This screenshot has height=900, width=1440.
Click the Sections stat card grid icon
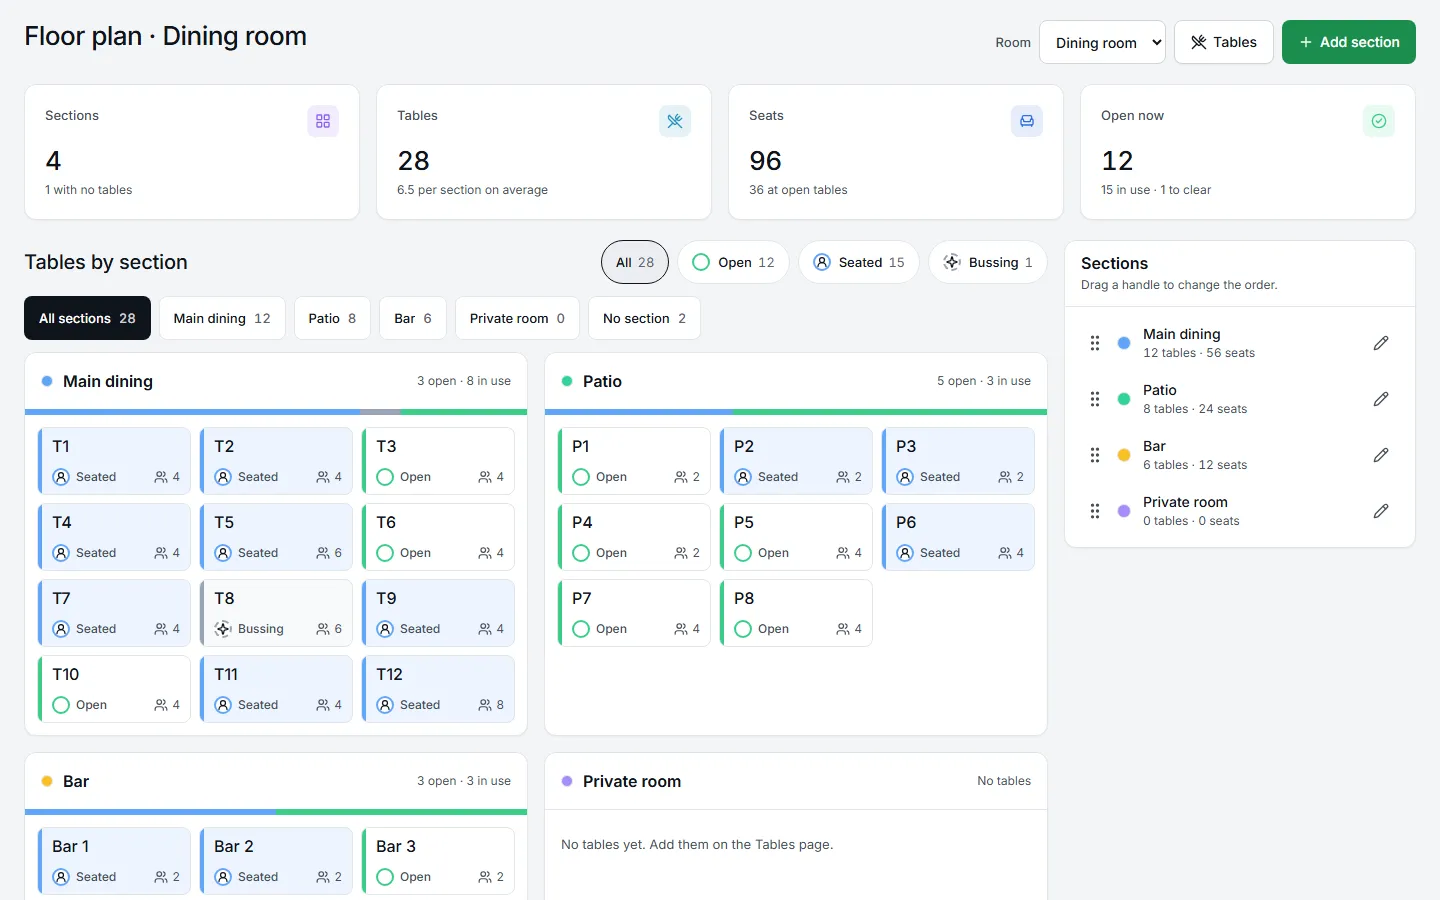323,121
